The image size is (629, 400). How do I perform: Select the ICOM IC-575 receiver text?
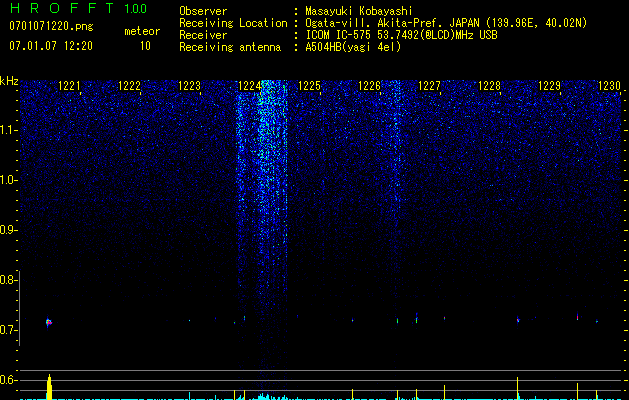click(x=401, y=35)
